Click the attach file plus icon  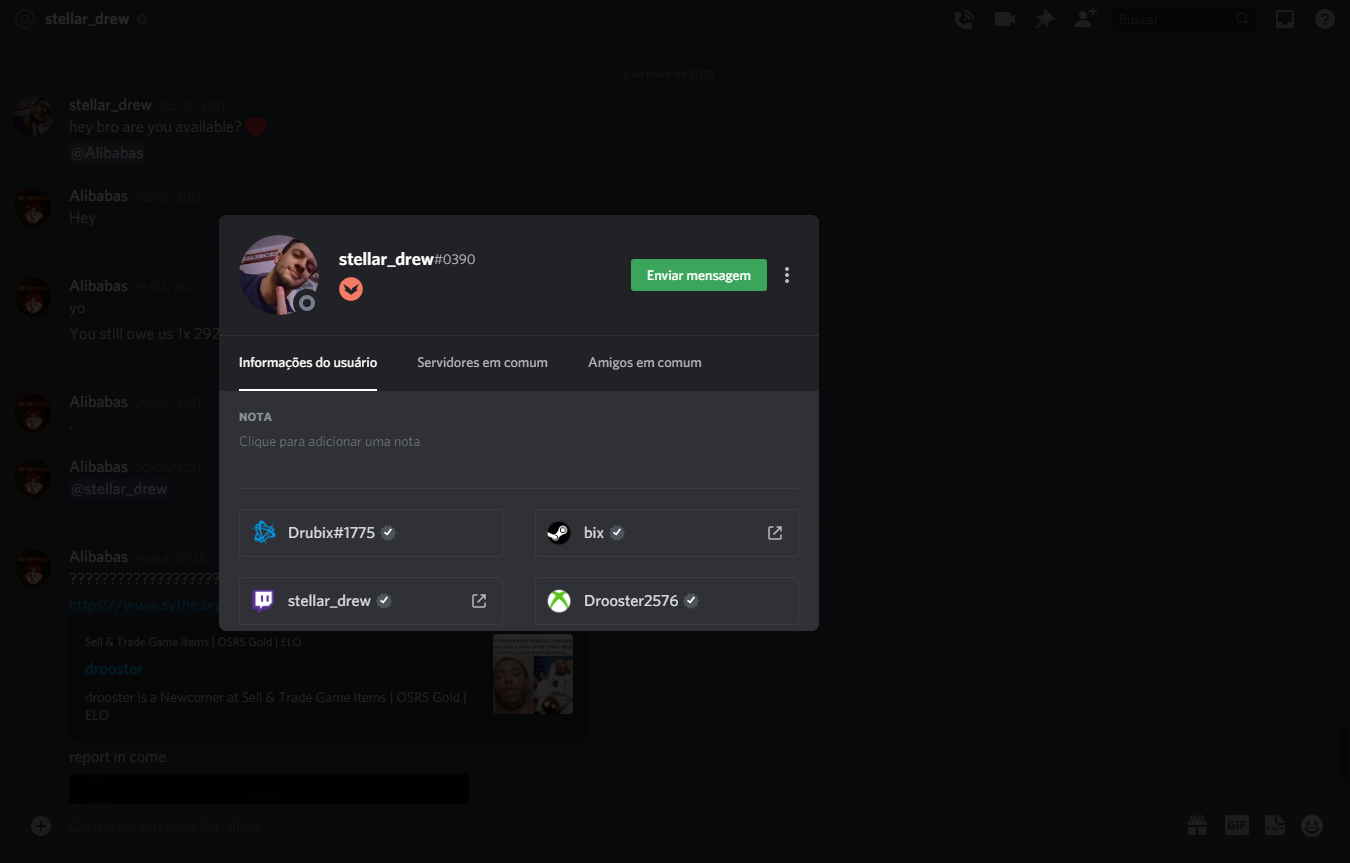pos(41,826)
